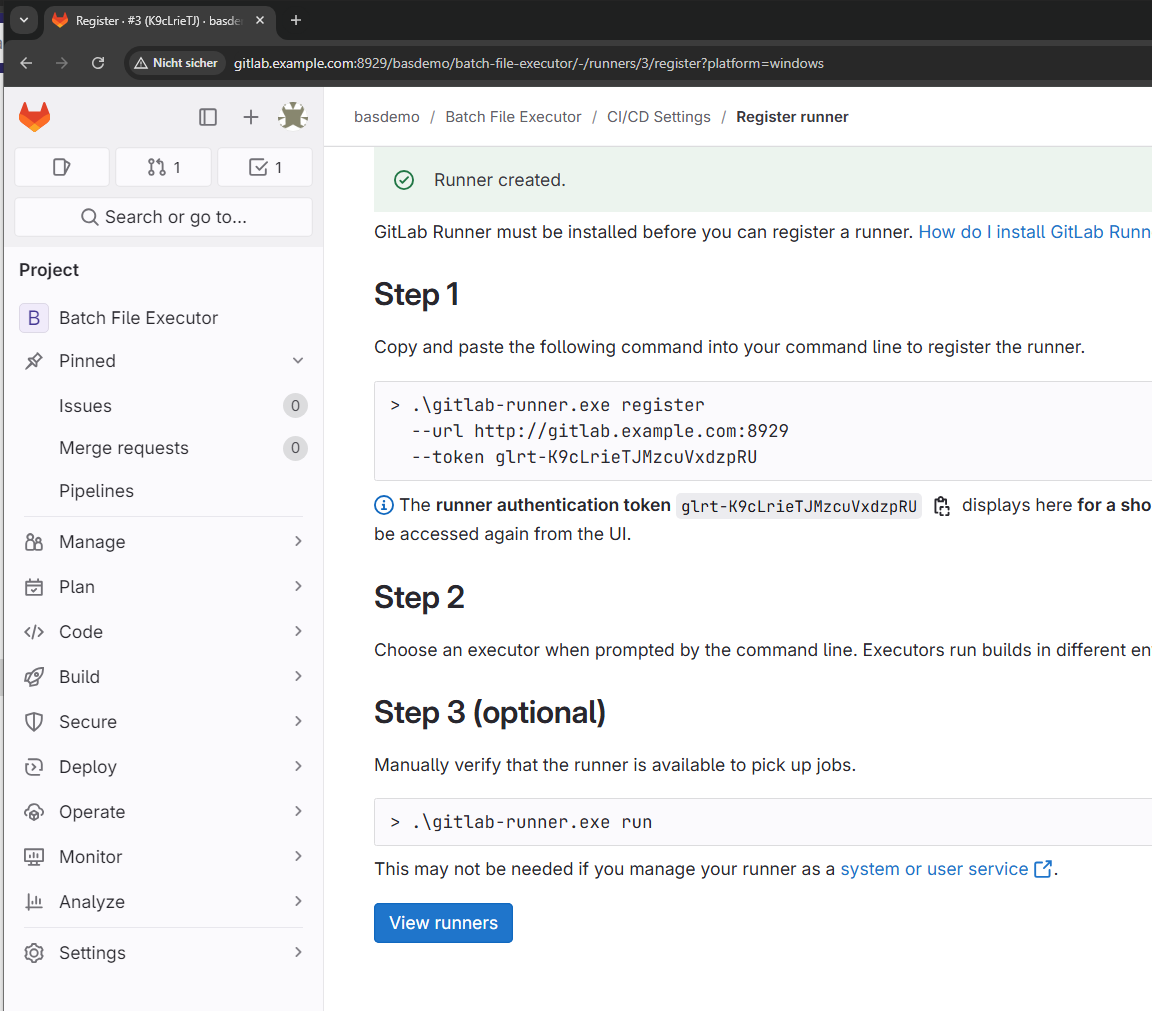Click the Search or go to field
This screenshot has height=1011, width=1152.
[x=164, y=217]
